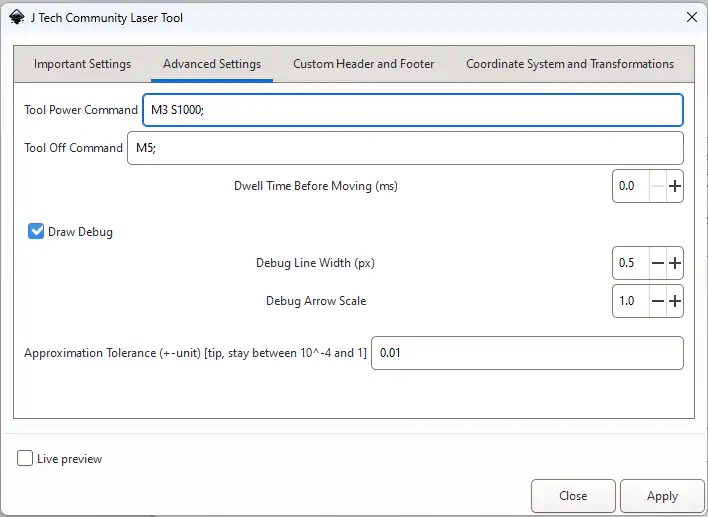Open the Custom Header and Footer tab
The image size is (708, 517).
363,64
